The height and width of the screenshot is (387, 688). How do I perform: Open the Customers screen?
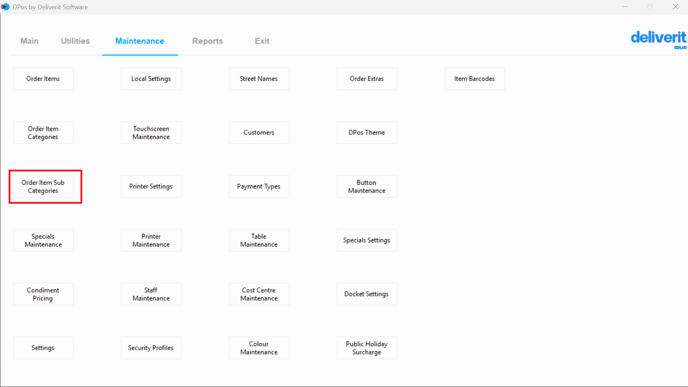[259, 133]
